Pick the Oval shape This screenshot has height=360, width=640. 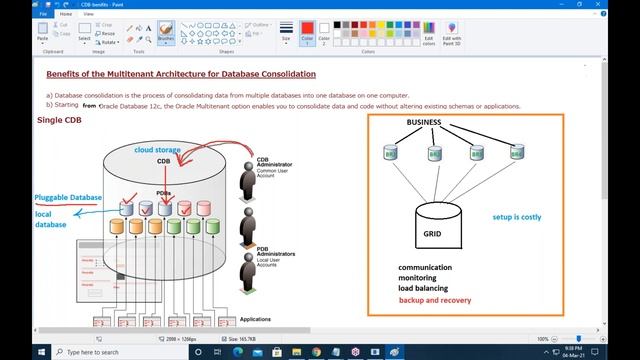pyautogui.click(x=200, y=25)
